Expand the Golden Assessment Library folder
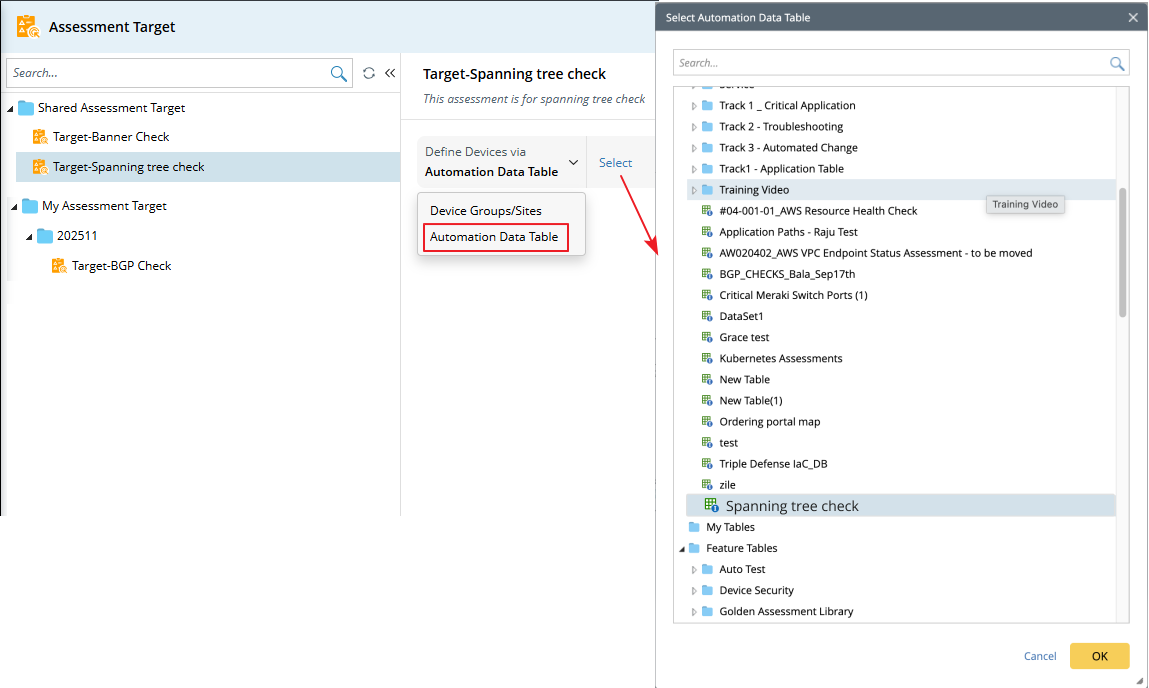This screenshot has height=688, width=1149. point(694,612)
